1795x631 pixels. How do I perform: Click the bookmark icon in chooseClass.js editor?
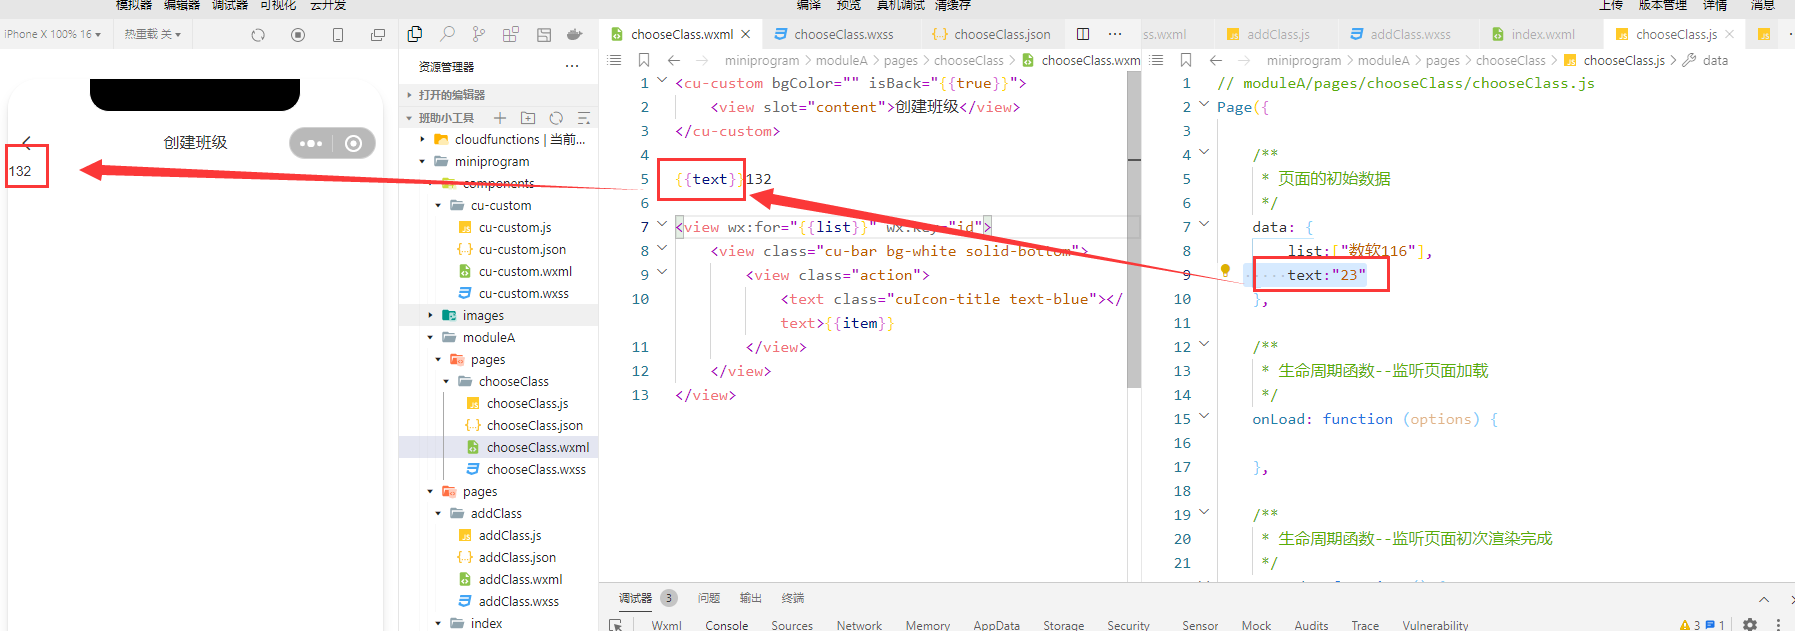point(1186,60)
